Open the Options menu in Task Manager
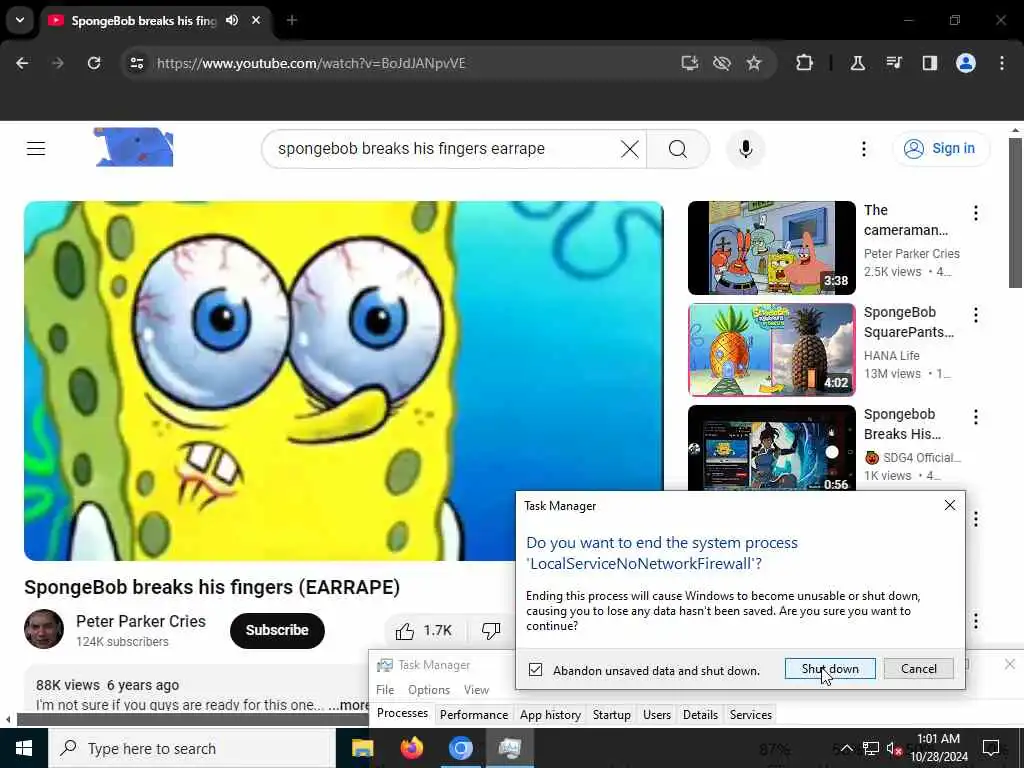 coord(429,690)
